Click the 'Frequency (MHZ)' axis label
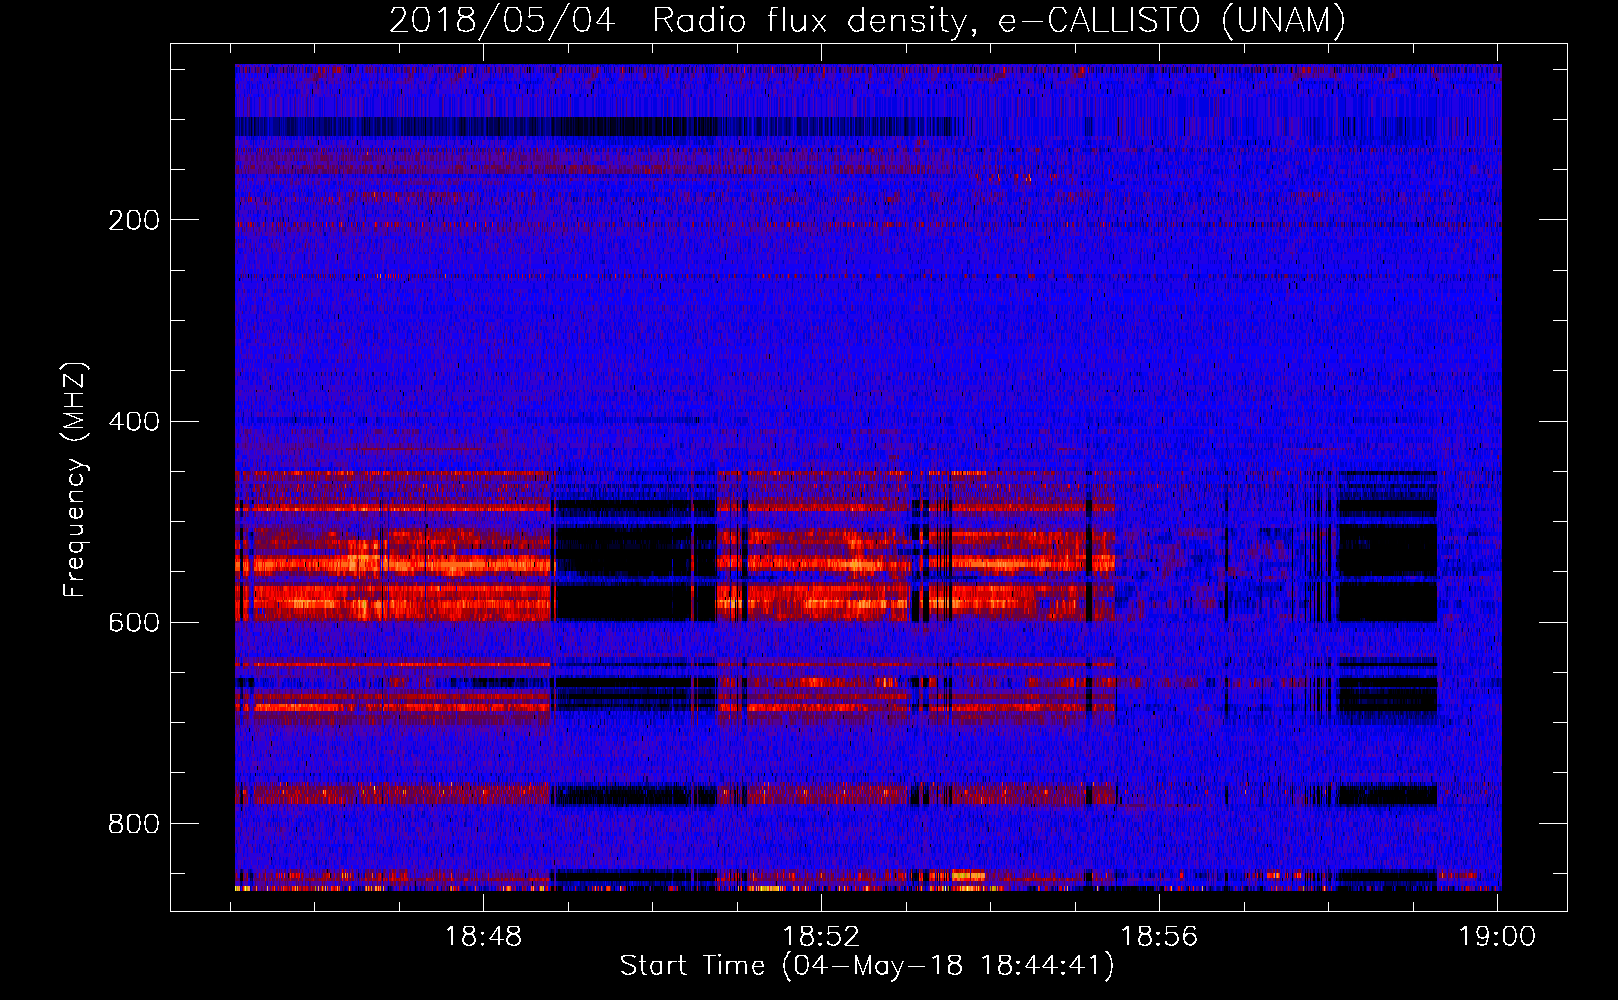This screenshot has width=1618, height=1000. [75, 479]
